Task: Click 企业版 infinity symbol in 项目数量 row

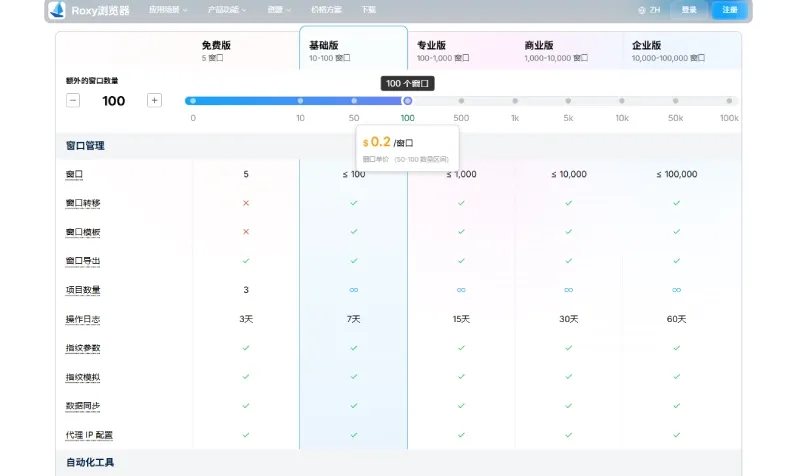Action: click(677, 290)
